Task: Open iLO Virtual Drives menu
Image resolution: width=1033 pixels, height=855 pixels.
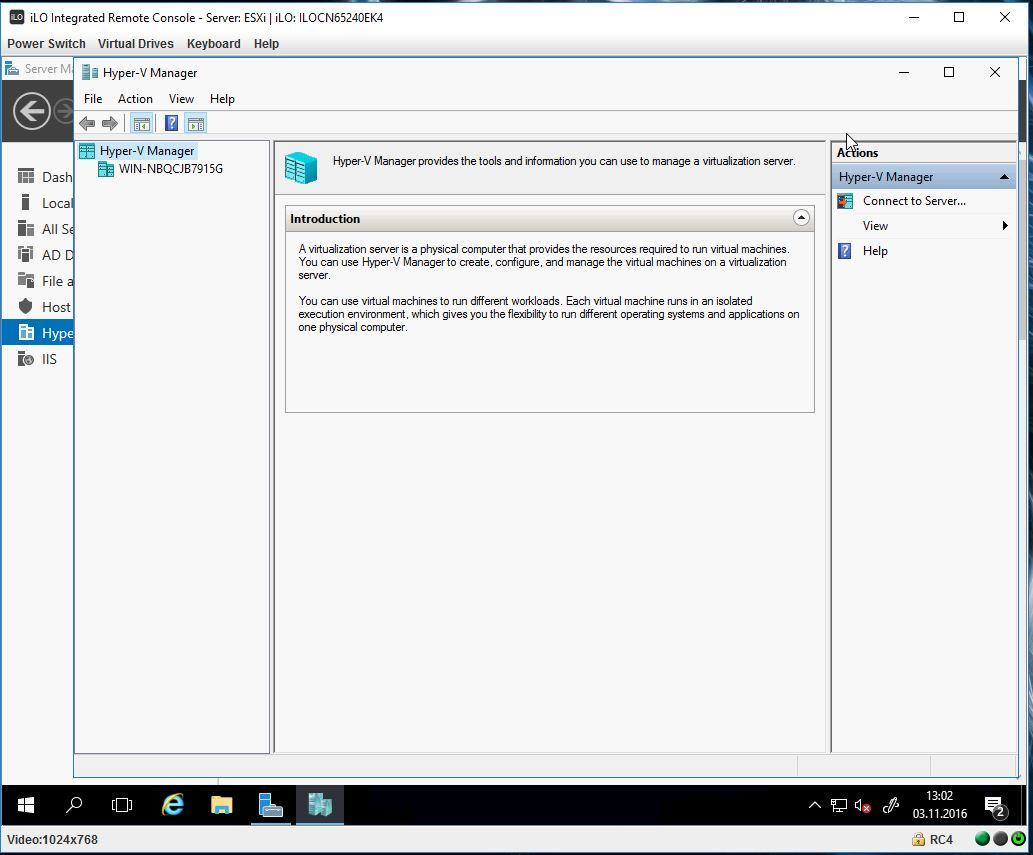Action: pyautogui.click(x=136, y=43)
